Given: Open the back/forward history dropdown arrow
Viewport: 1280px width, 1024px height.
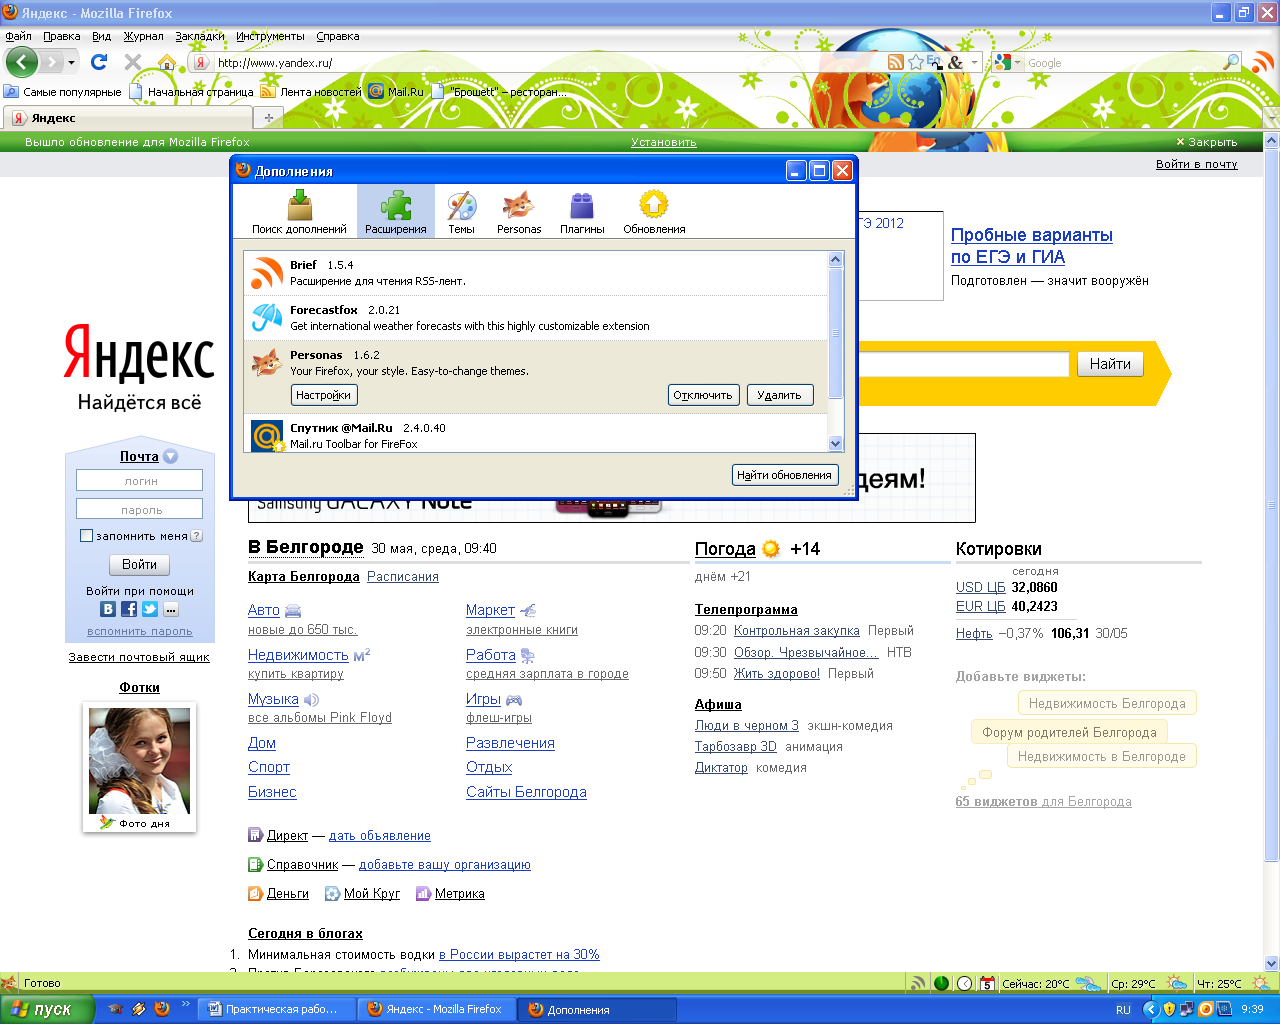Looking at the screenshot, I should (70, 62).
